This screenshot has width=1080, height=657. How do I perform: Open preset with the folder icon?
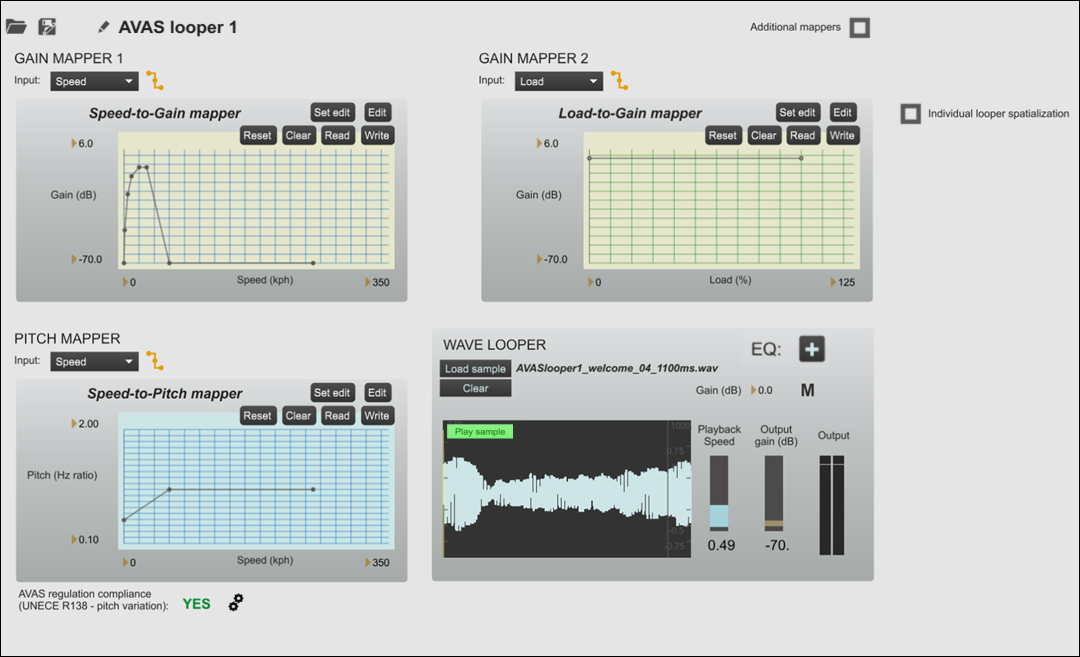[x=16, y=27]
